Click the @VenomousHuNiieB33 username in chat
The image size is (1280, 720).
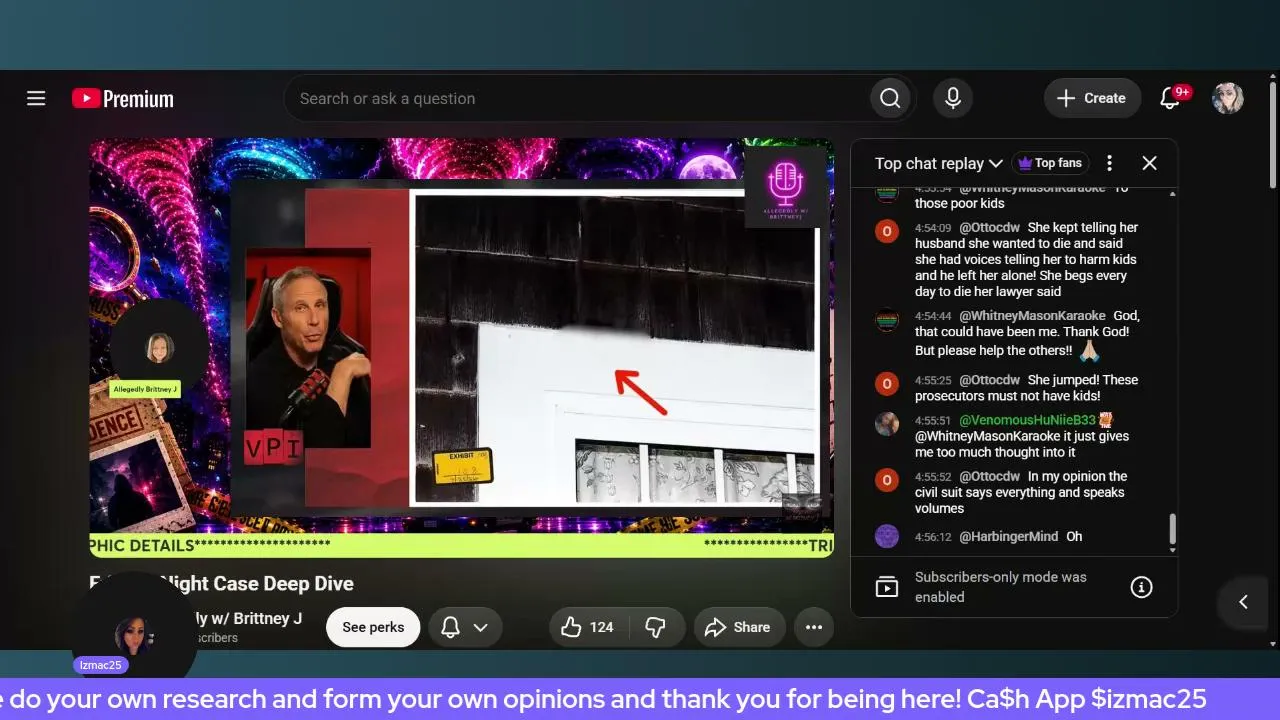(1027, 420)
